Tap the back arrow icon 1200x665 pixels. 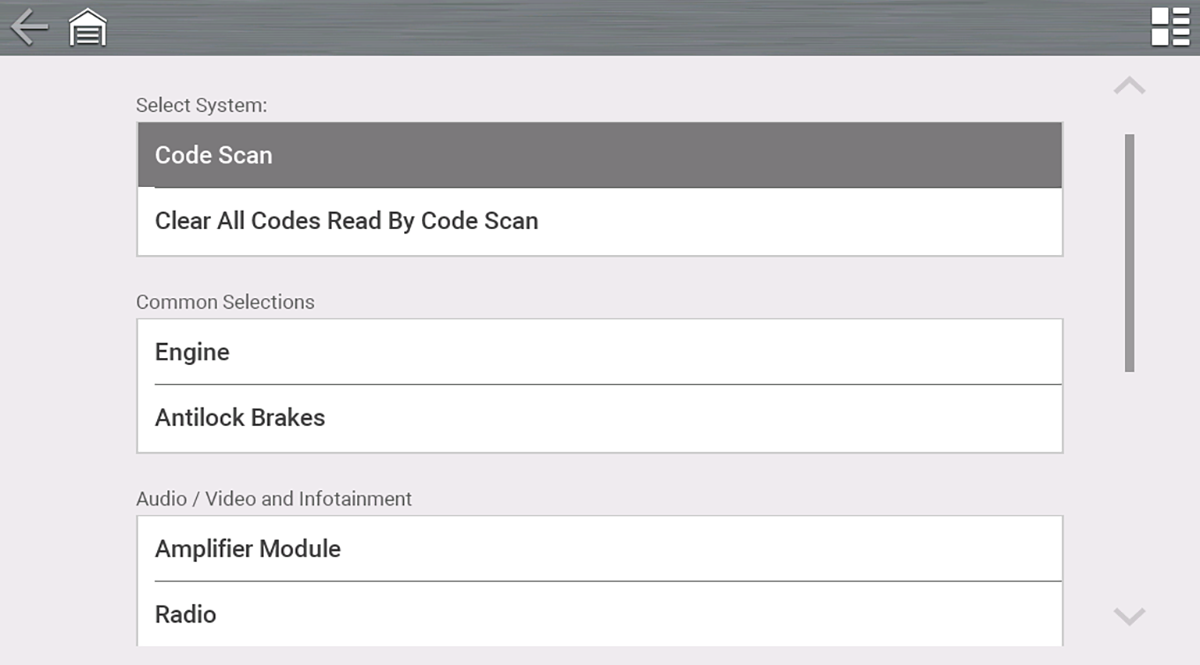pos(29,27)
